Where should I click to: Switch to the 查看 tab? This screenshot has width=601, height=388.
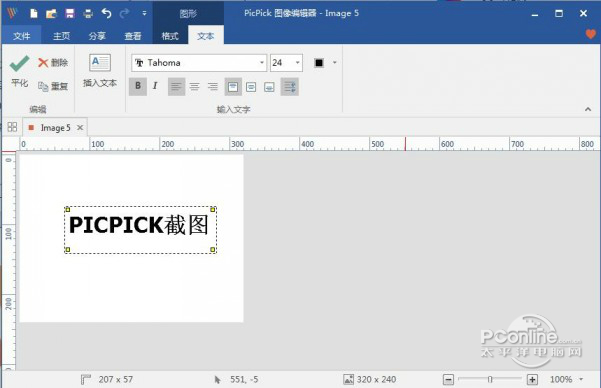tap(133, 36)
